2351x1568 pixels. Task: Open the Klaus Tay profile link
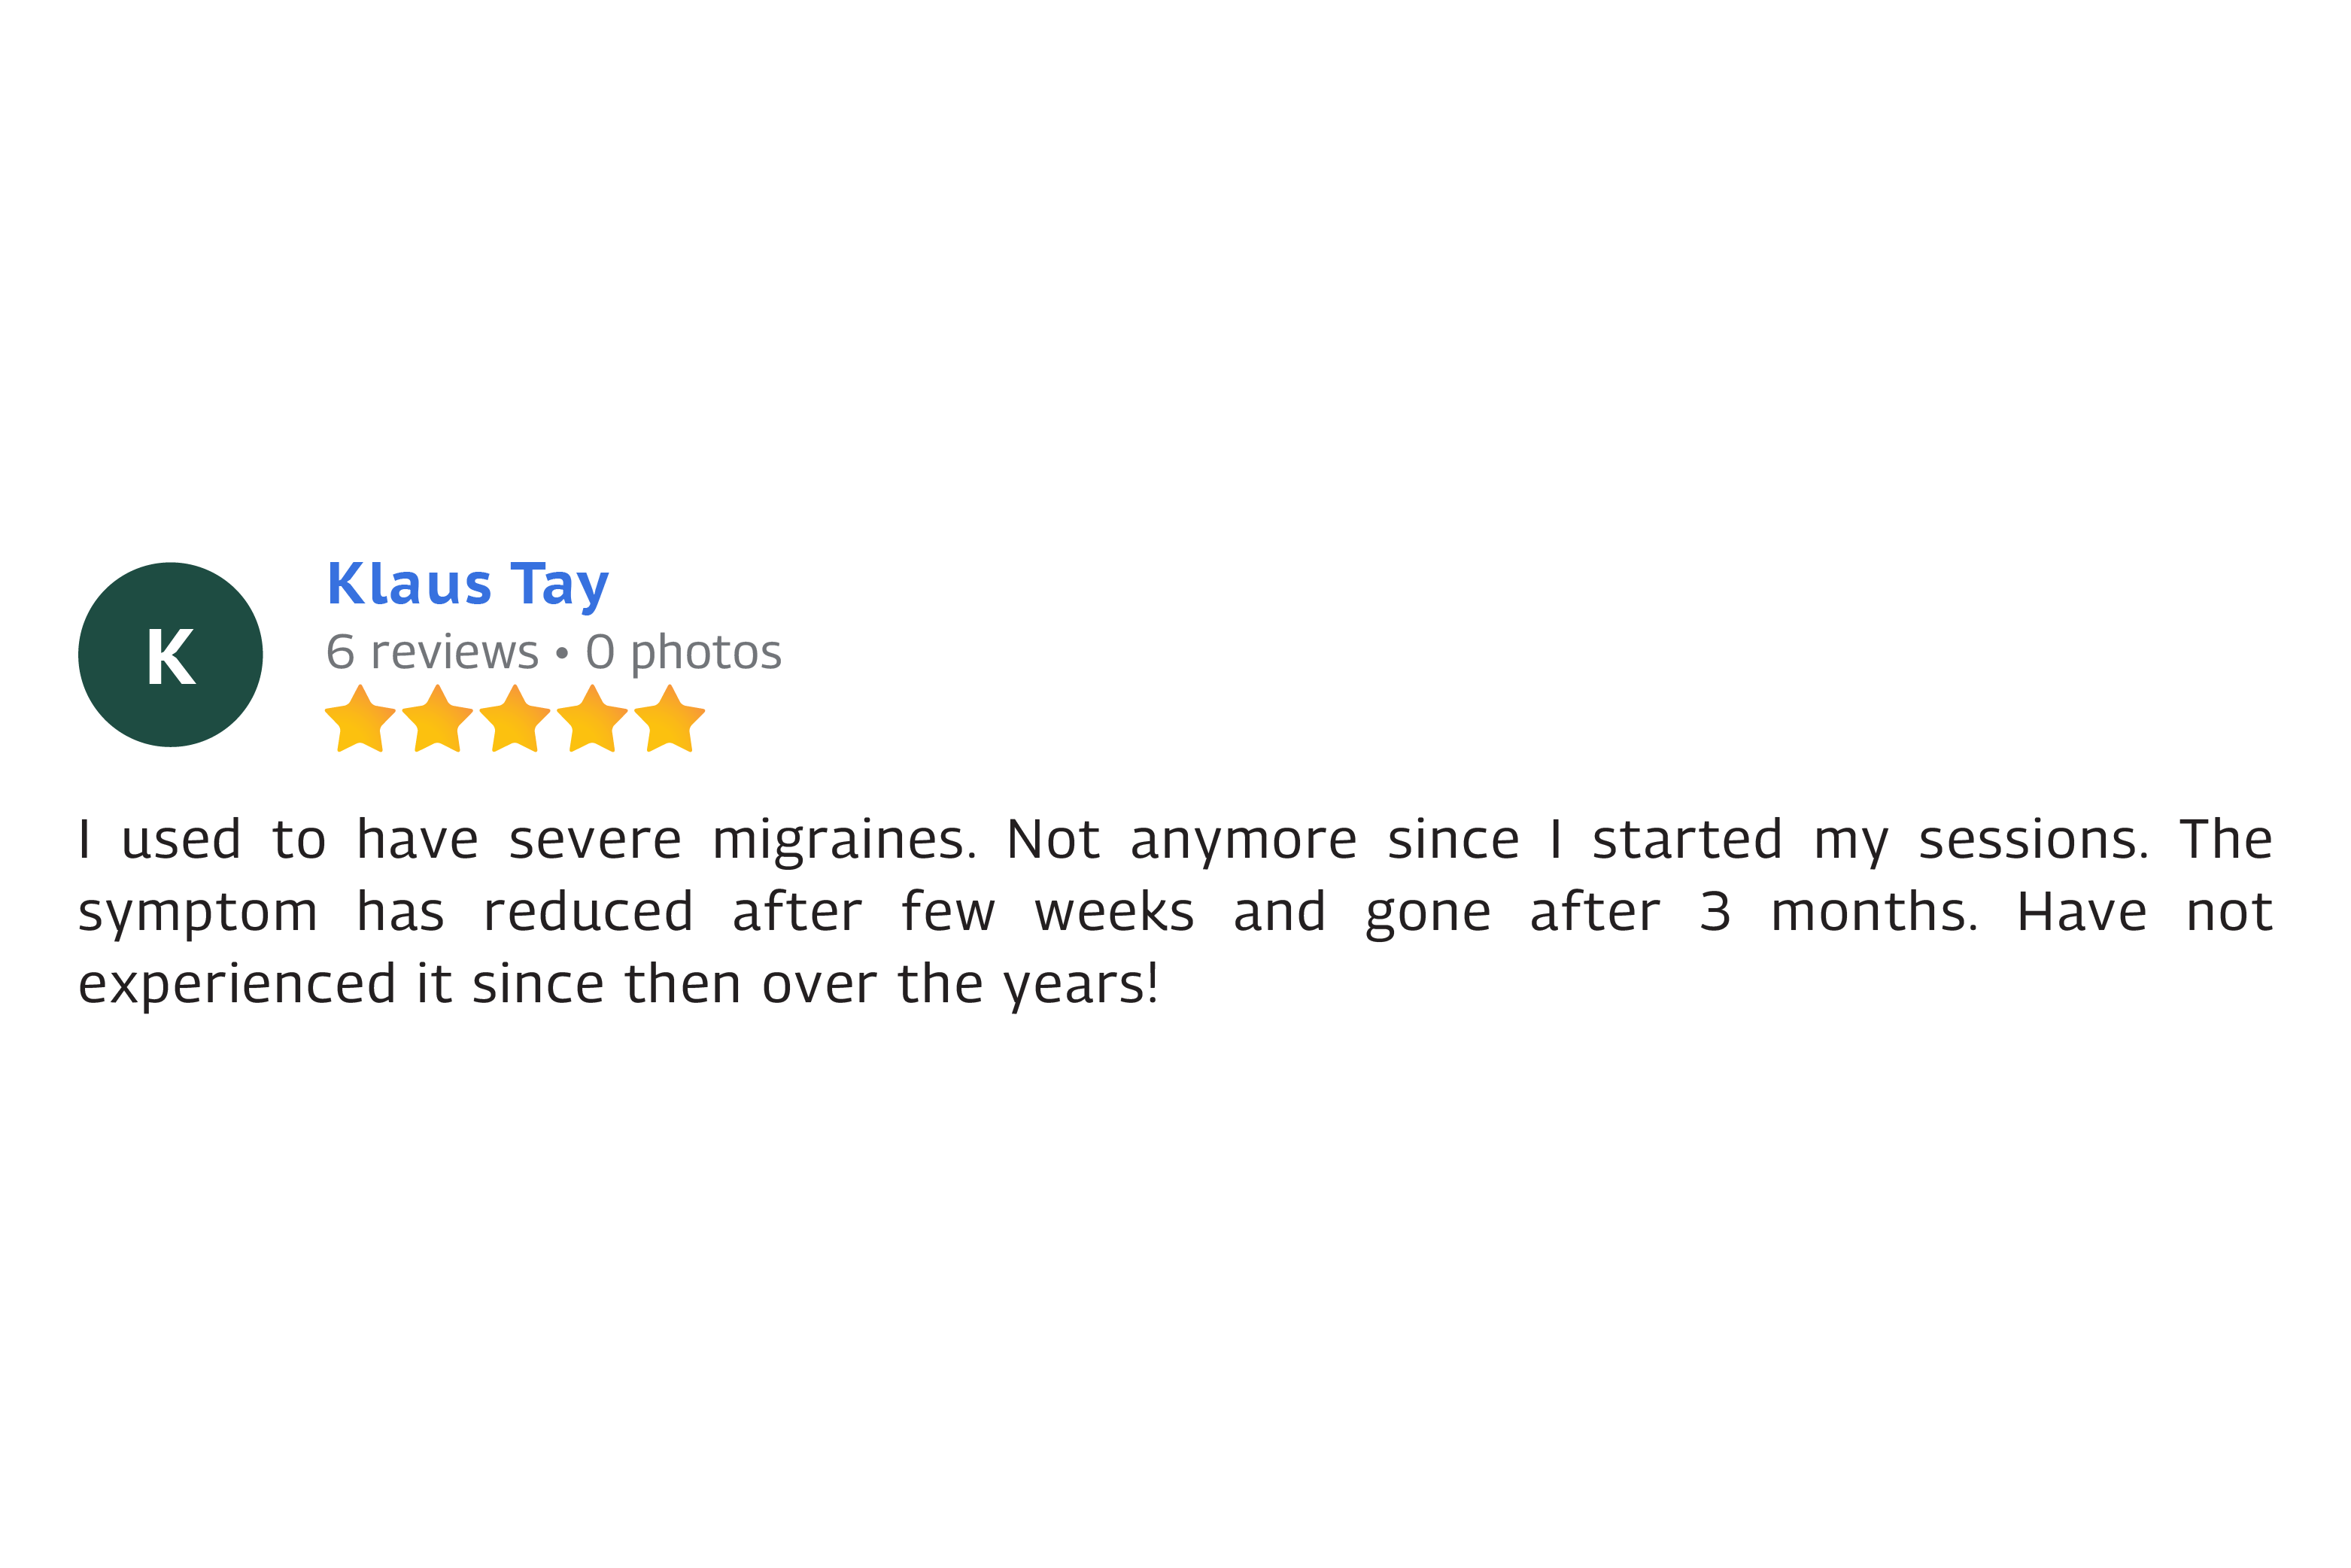click(467, 585)
